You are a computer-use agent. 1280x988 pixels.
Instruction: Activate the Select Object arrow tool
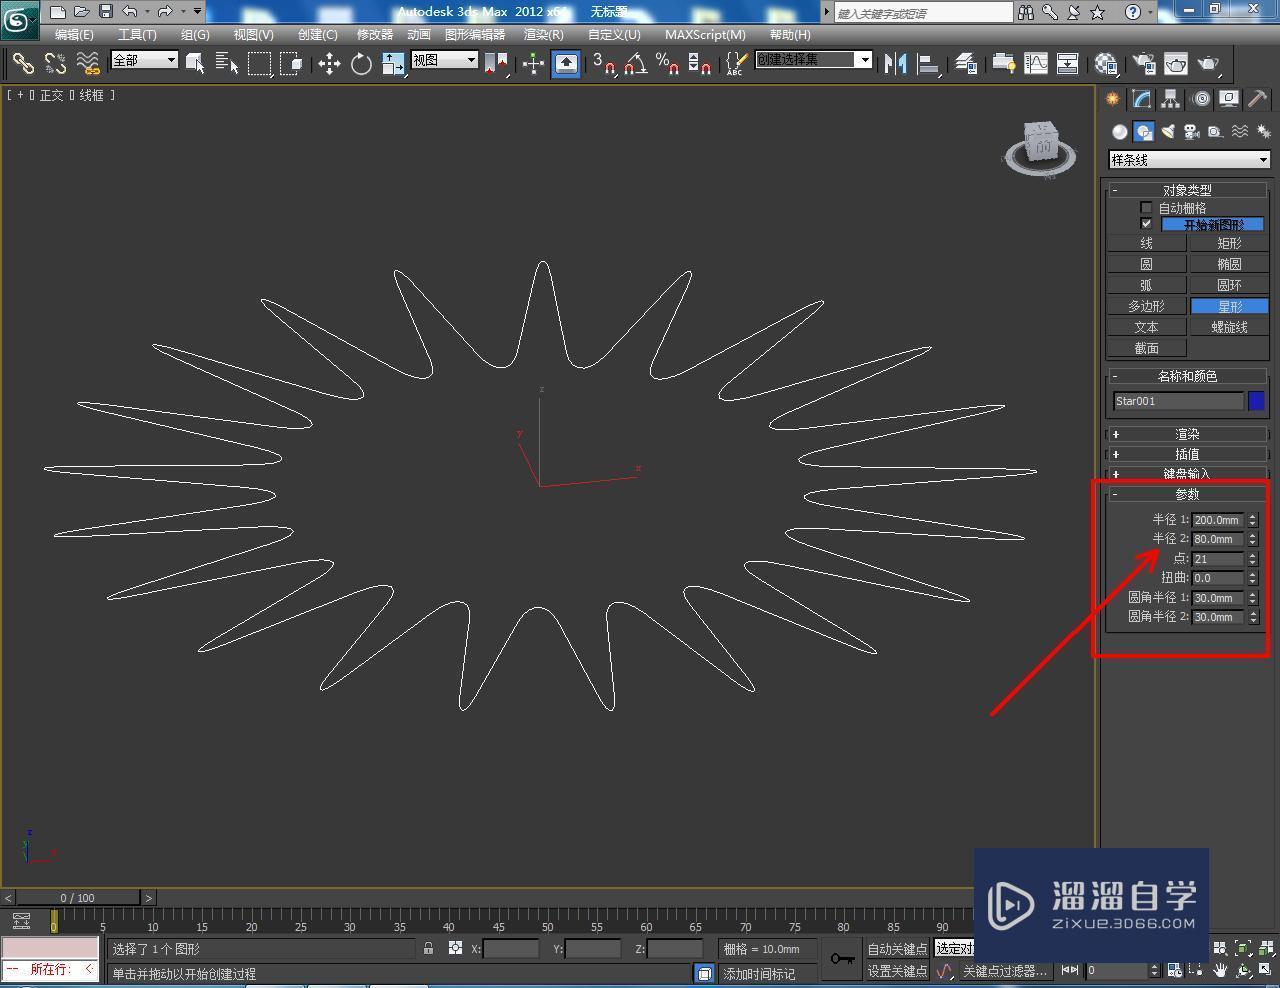[x=195, y=64]
